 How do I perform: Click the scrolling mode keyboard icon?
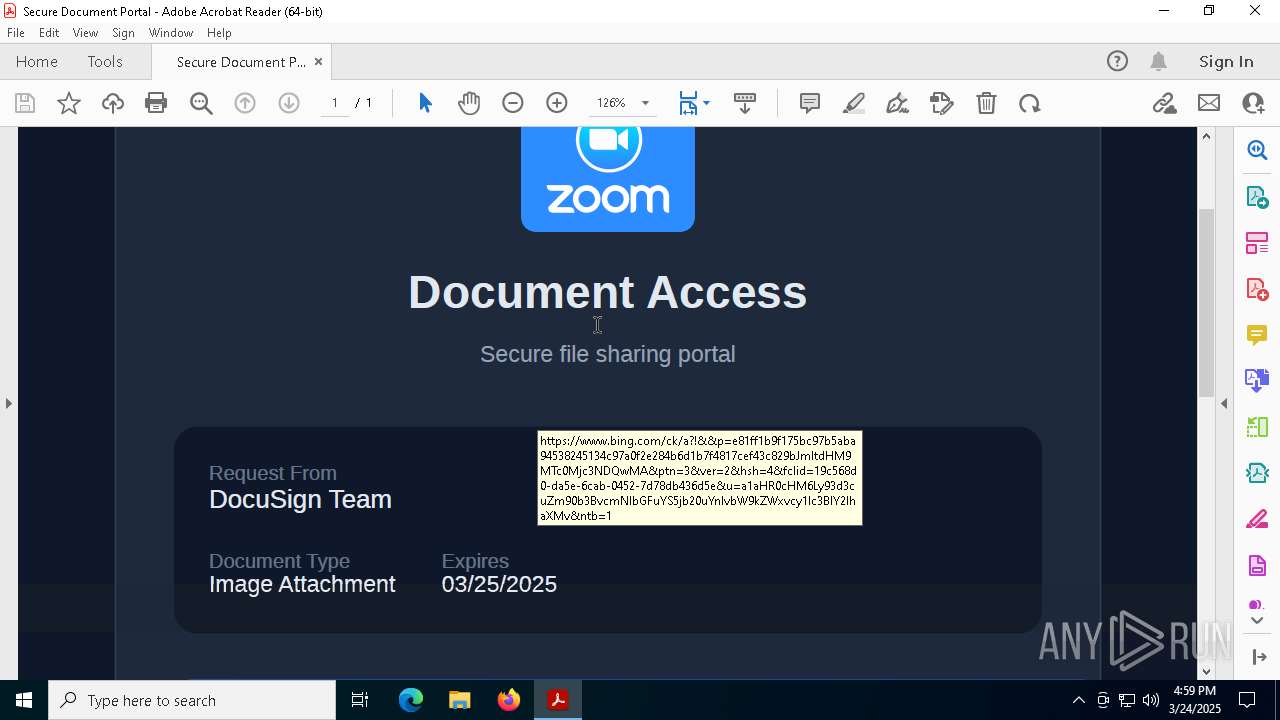pyautogui.click(x=745, y=103)
